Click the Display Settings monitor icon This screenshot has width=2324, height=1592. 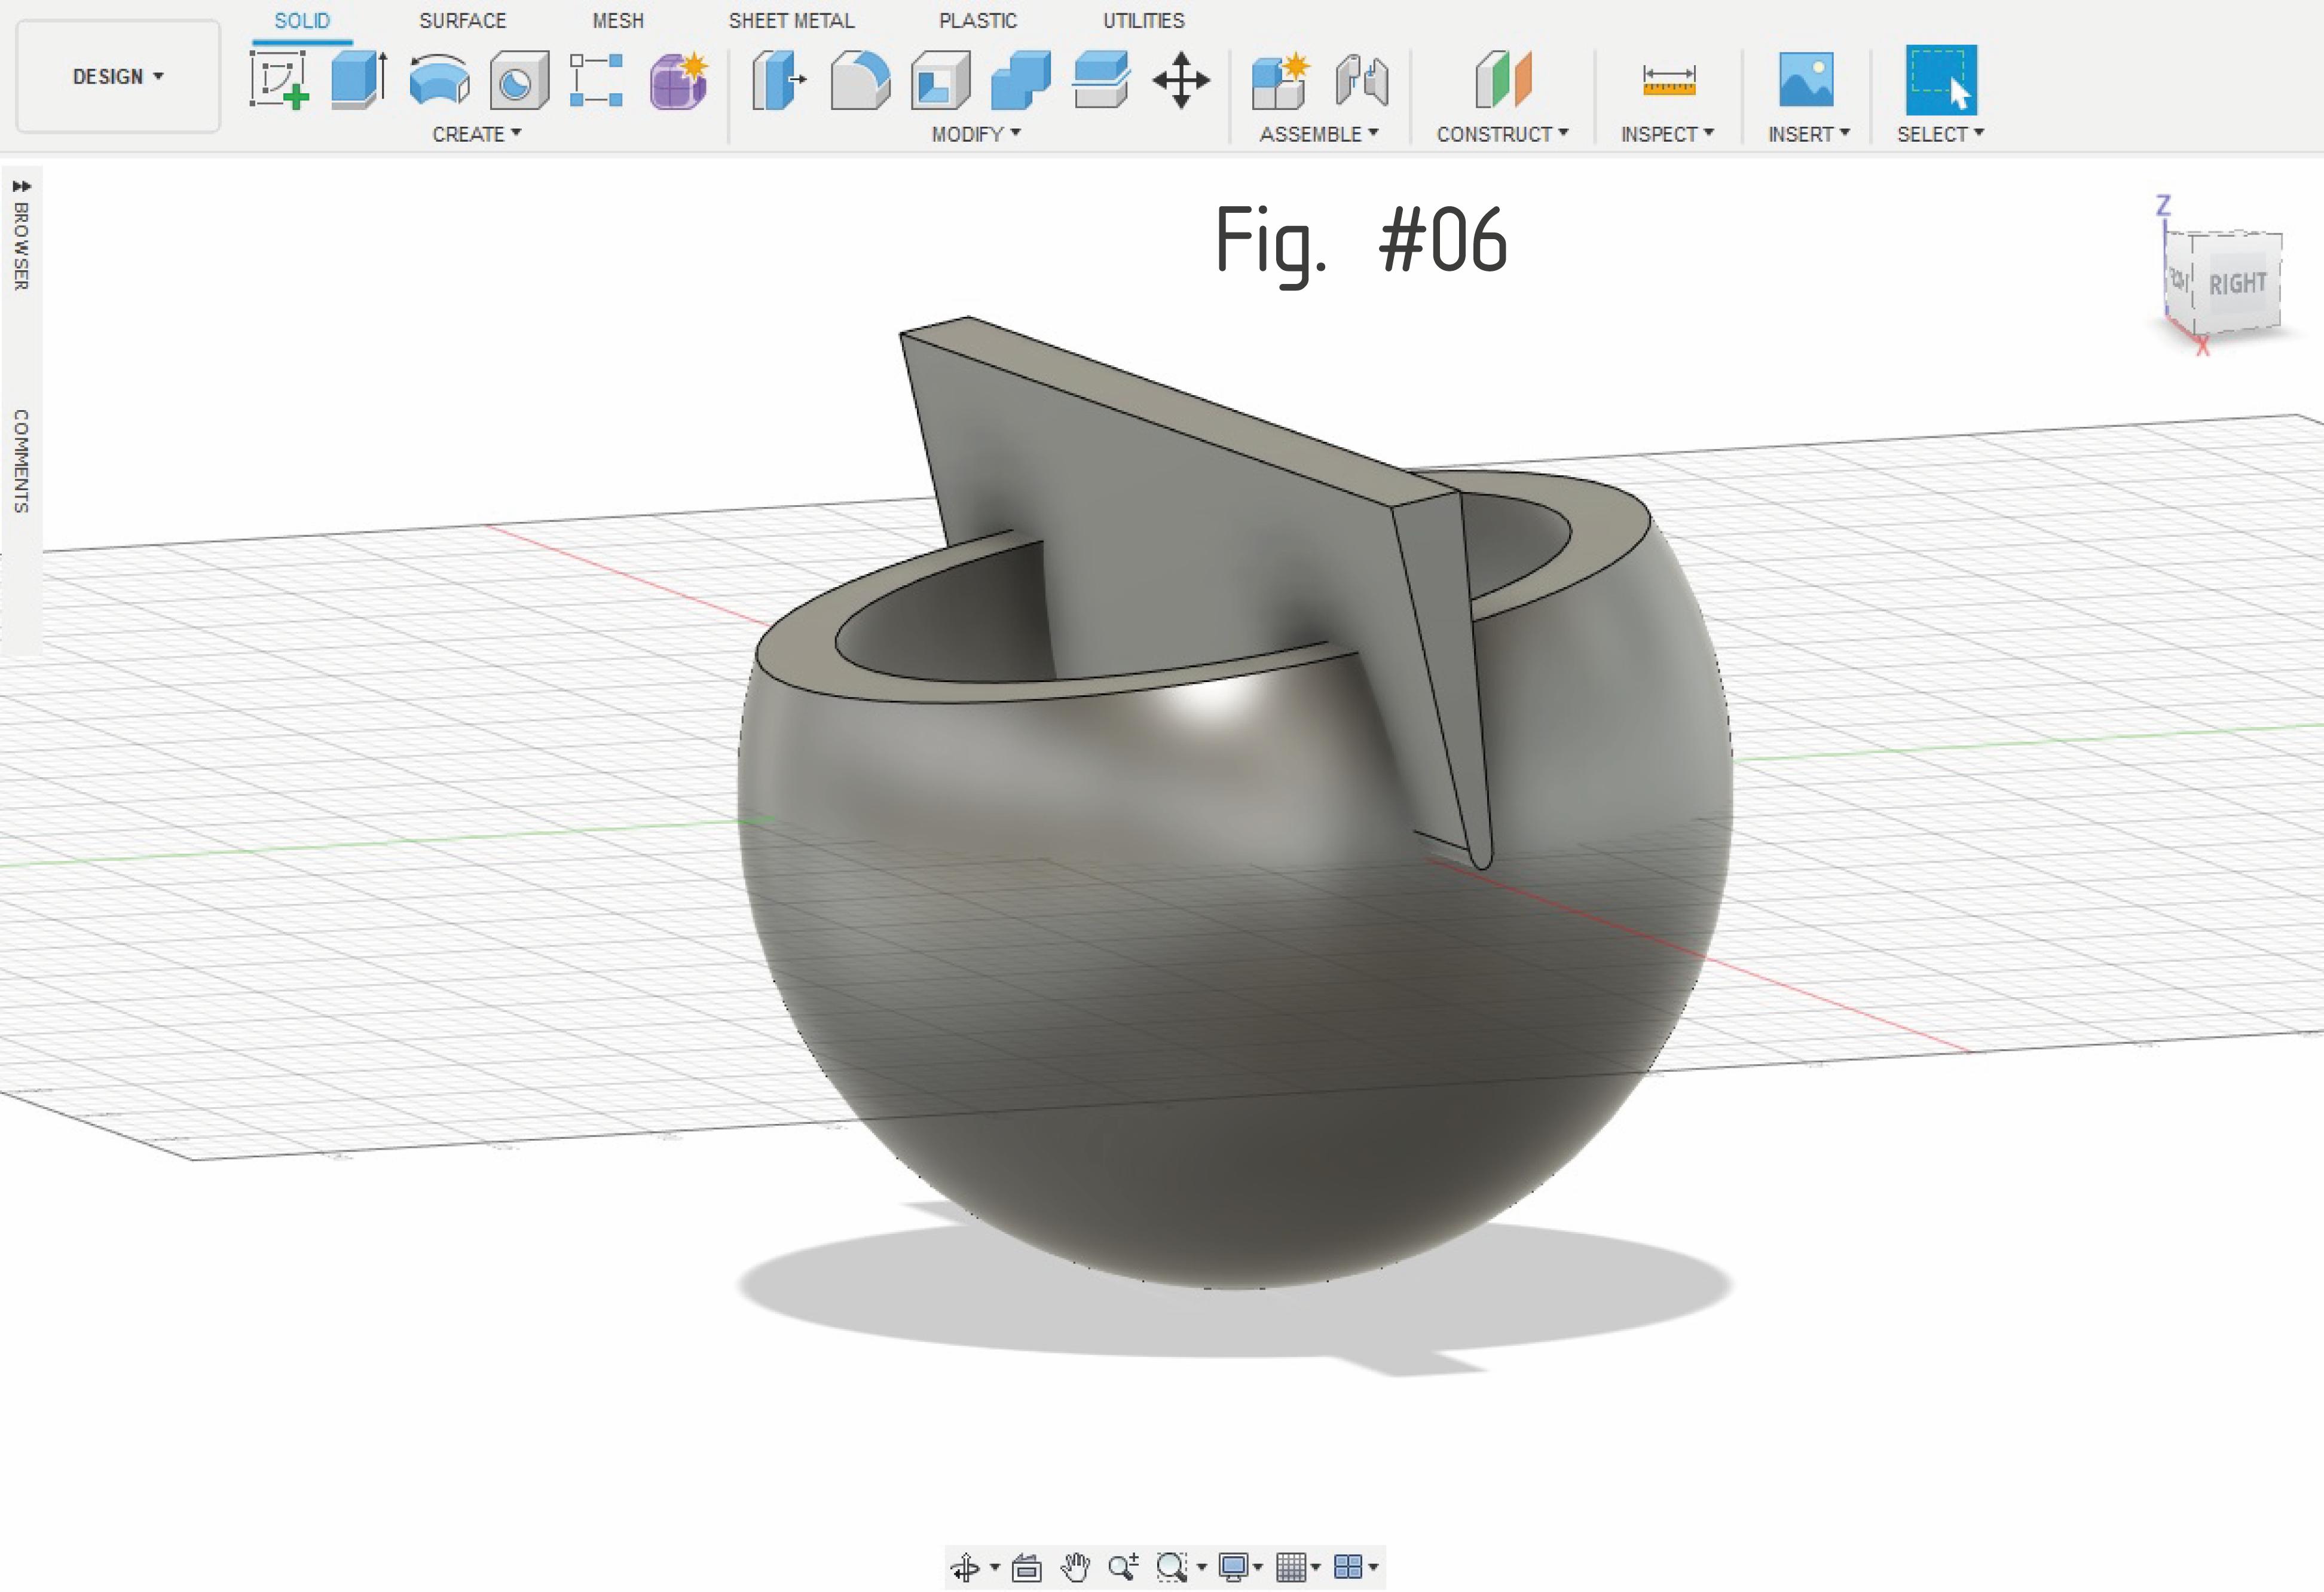pyautogui.click(x=1233, y=1567)
